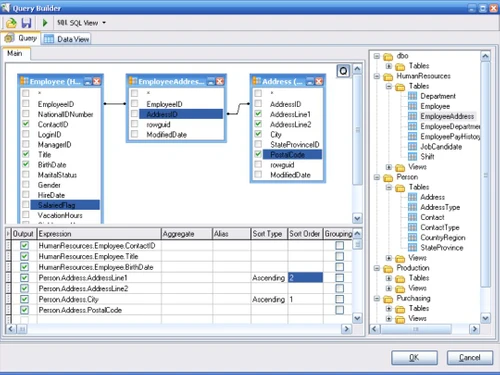
Task: Expand the HumanResources Views folder
Action: pyautogui.click(x=389, y=167)
